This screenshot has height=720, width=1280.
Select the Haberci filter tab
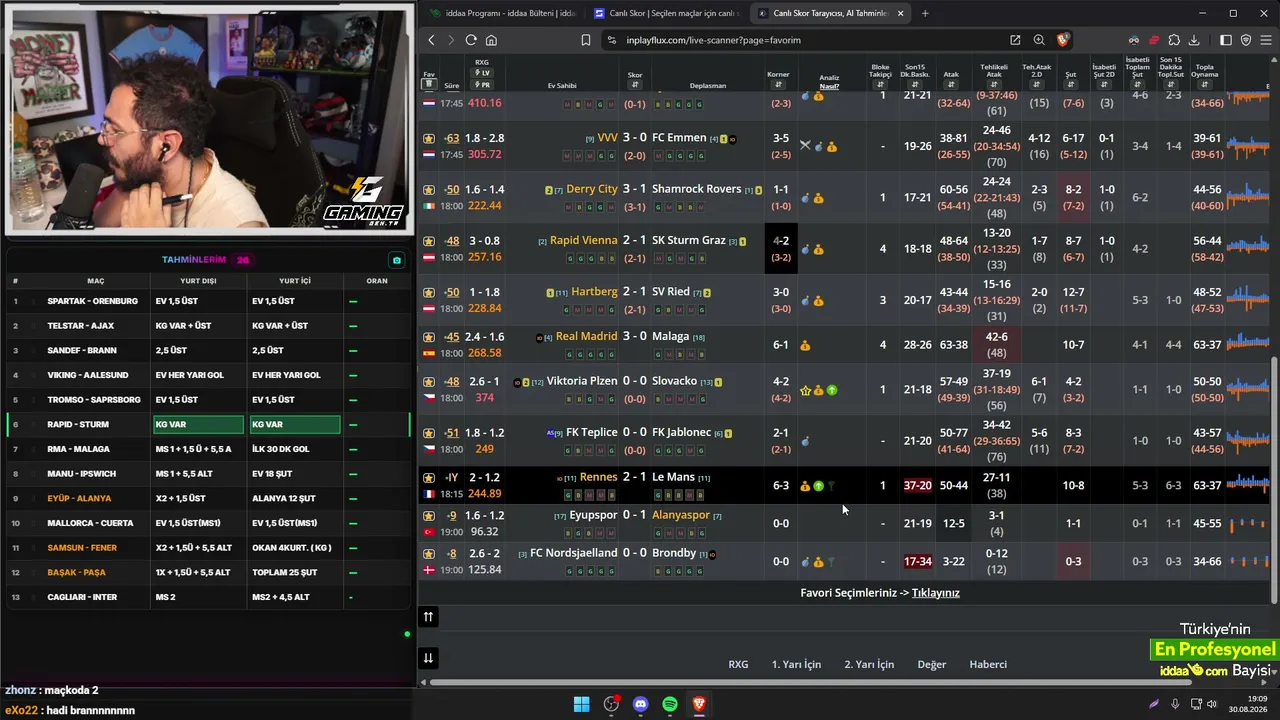[x=988, y=664]
